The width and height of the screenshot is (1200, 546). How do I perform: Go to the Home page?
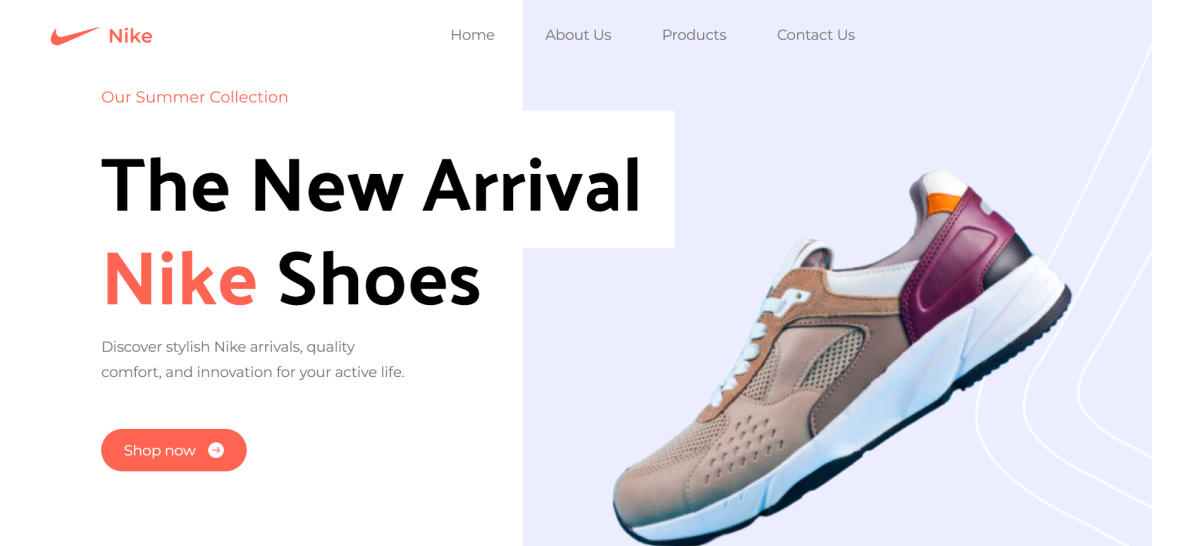[472, 35]
